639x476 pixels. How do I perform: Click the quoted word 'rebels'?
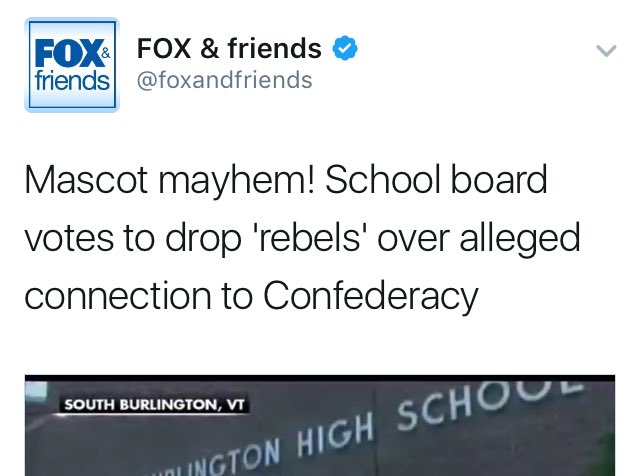pyautogui.click(x=308, y=238)
